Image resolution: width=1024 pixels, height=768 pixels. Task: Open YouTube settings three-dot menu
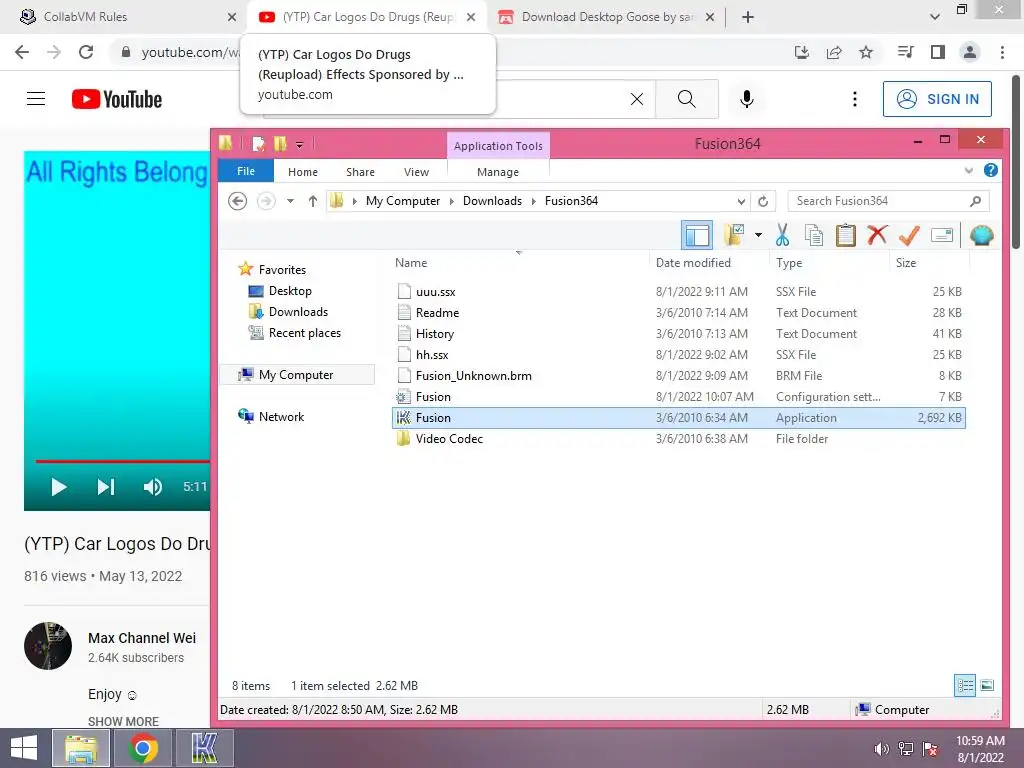[854, 99]
